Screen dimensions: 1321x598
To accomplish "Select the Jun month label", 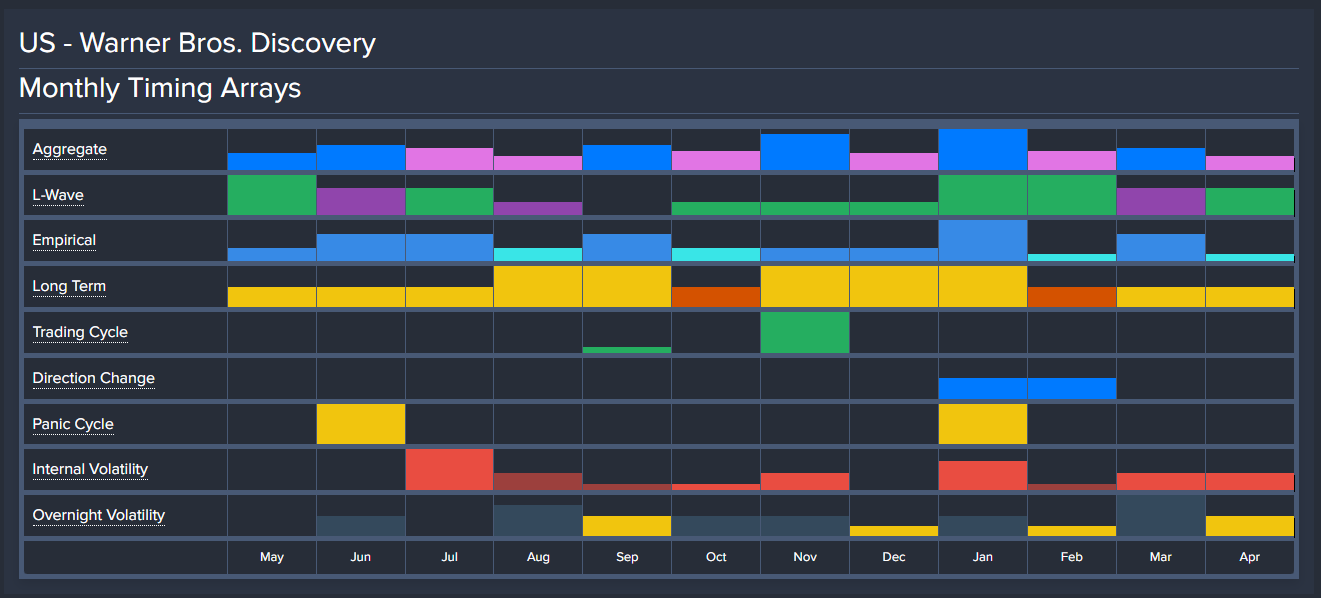I will 361,557.
